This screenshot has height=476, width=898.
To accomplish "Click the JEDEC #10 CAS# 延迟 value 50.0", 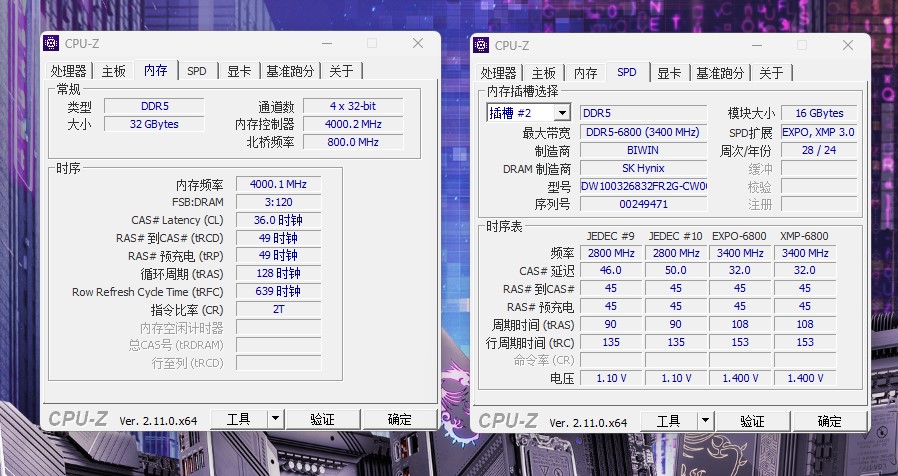I will click(x=676, y=270).
